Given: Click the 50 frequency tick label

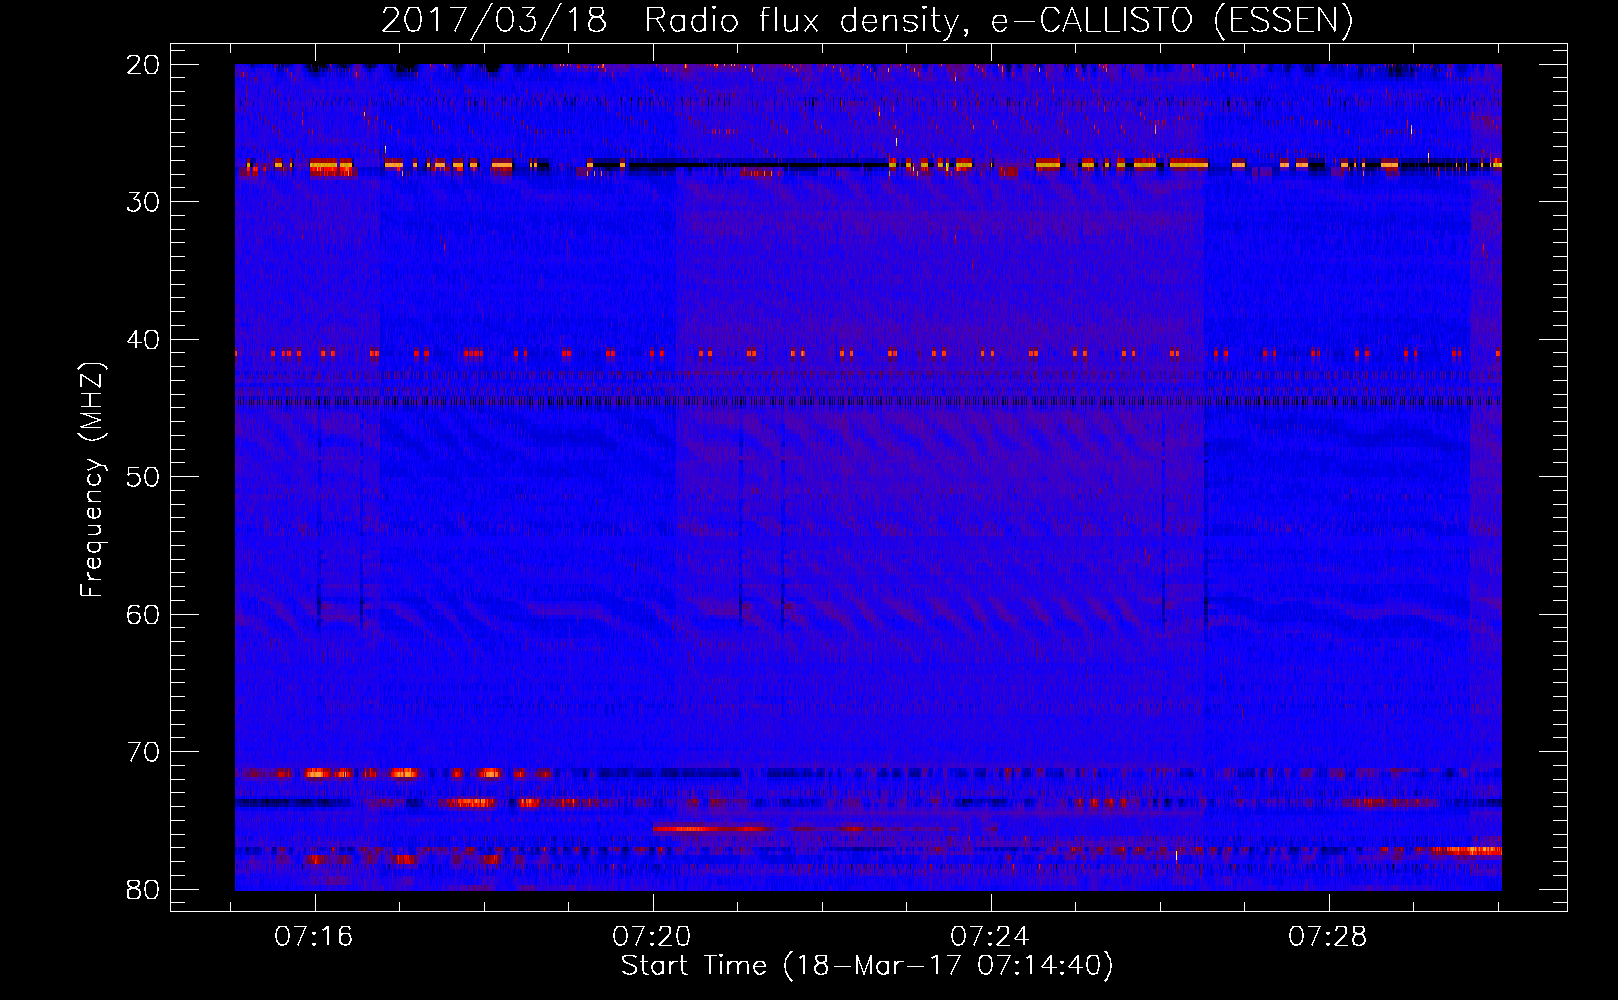Looking at the screenshot, I should pos(144,477).
